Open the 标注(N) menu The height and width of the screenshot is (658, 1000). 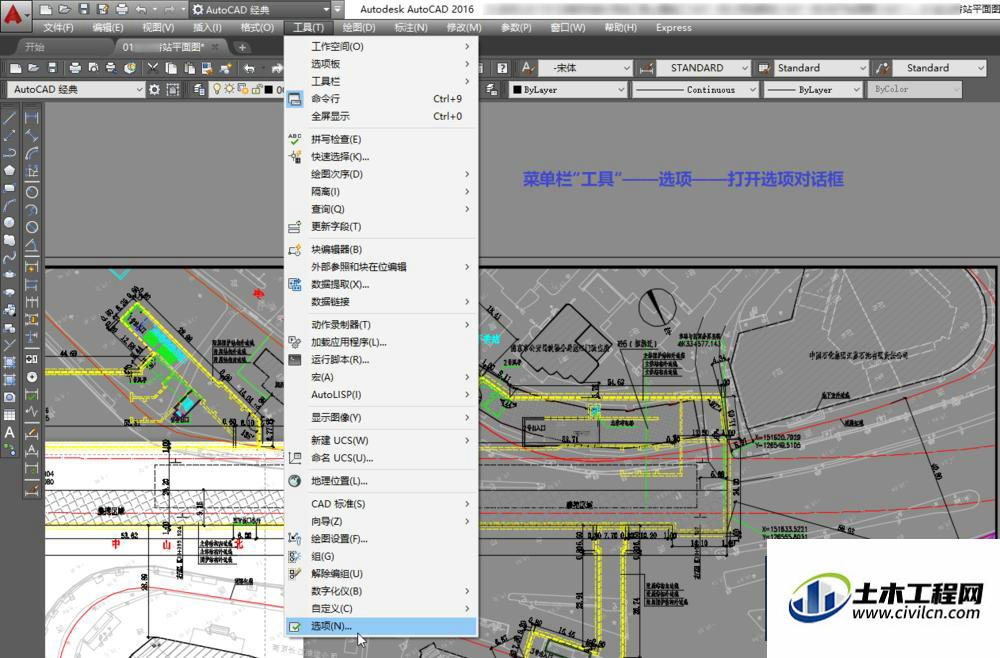click(x=411, y=27)
